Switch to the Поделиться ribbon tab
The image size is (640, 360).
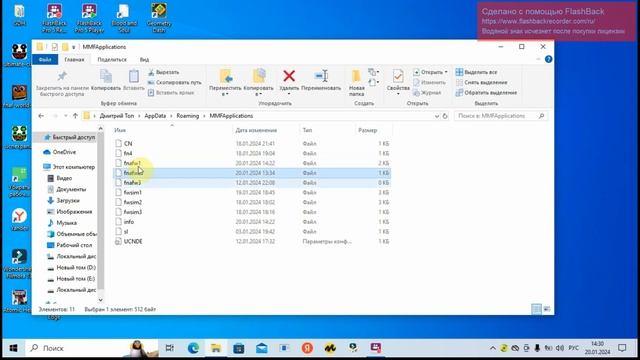pyautogui.click(x=112, y=60)
